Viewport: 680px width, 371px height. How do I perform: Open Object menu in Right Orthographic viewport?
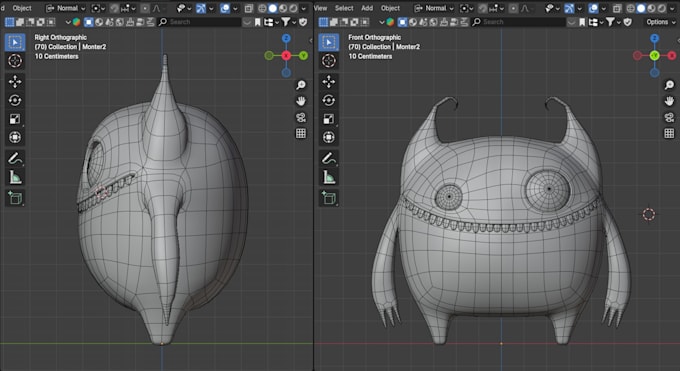(22, 8)
